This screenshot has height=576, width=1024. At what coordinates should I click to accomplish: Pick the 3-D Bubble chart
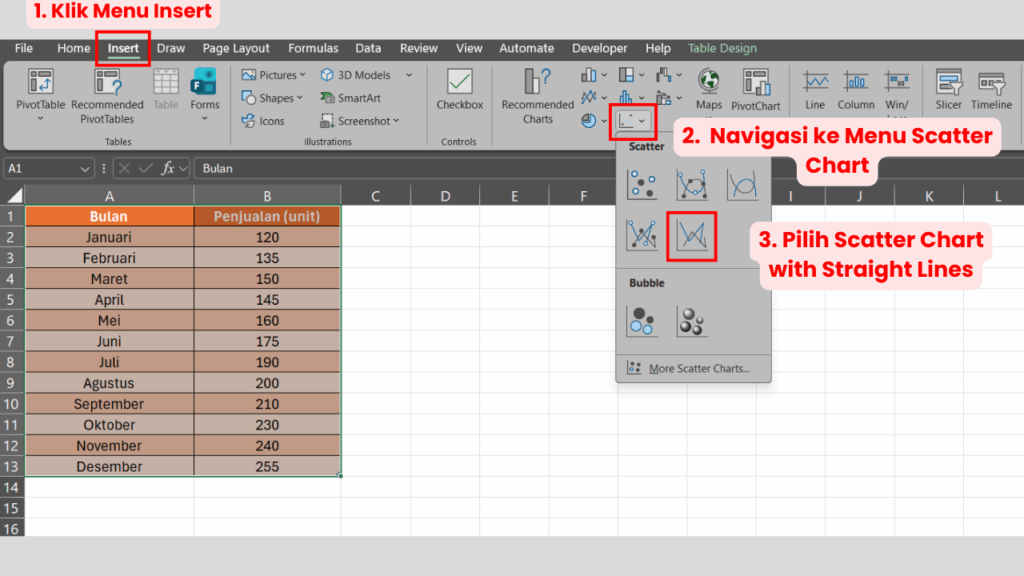(x=691, y=321)
